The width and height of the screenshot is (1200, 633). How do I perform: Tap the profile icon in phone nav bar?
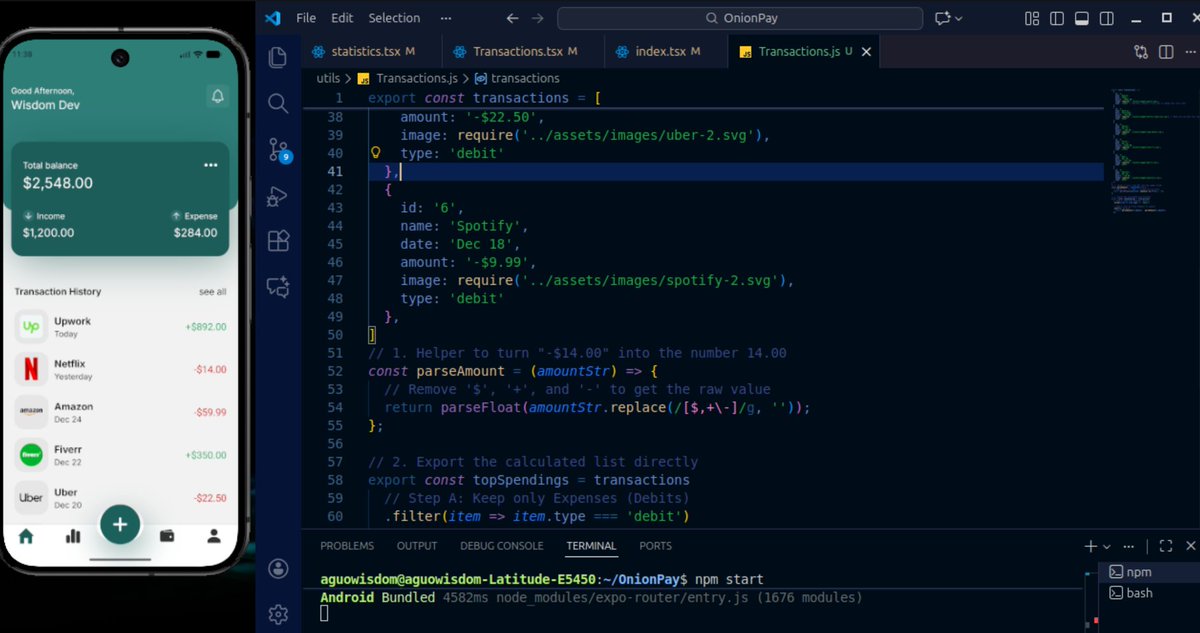click(214, 536)
